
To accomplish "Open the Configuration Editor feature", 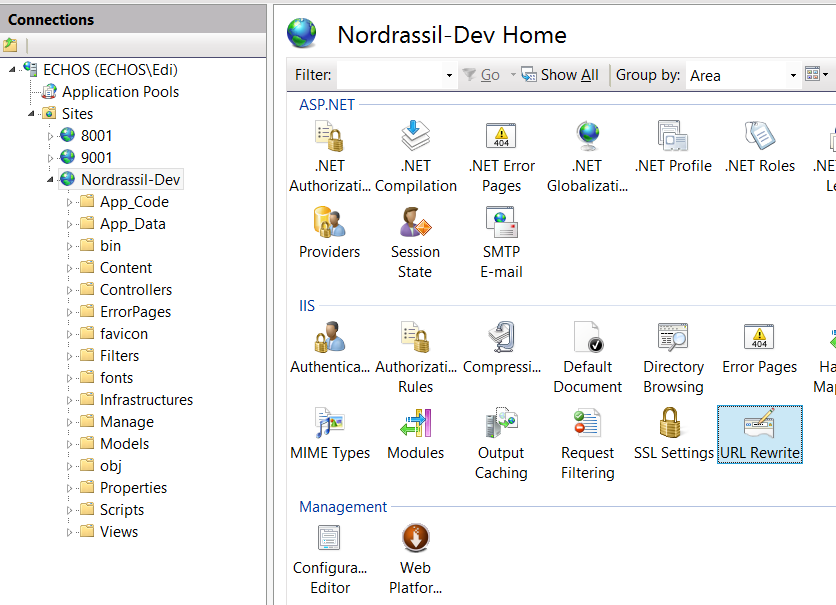I will click(329, 559).
